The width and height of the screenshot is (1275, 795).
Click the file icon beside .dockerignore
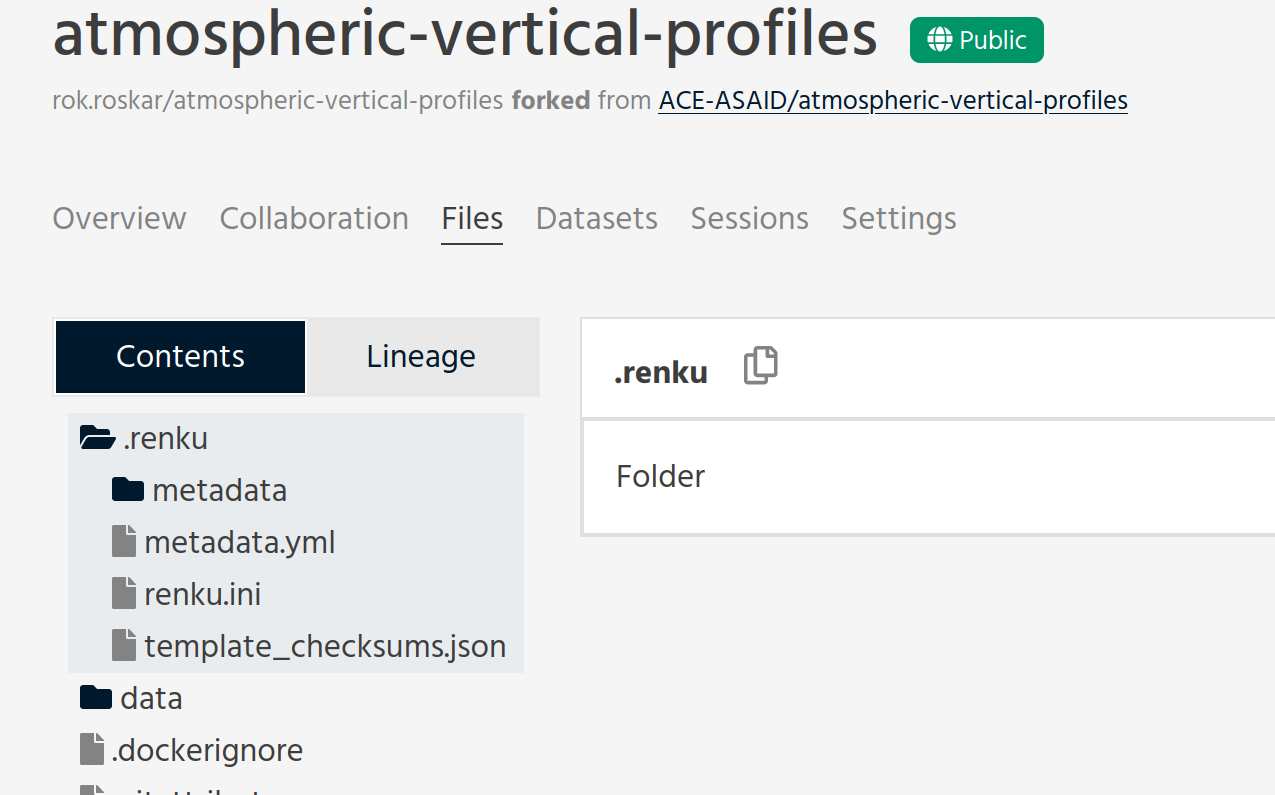click(92, 749)
